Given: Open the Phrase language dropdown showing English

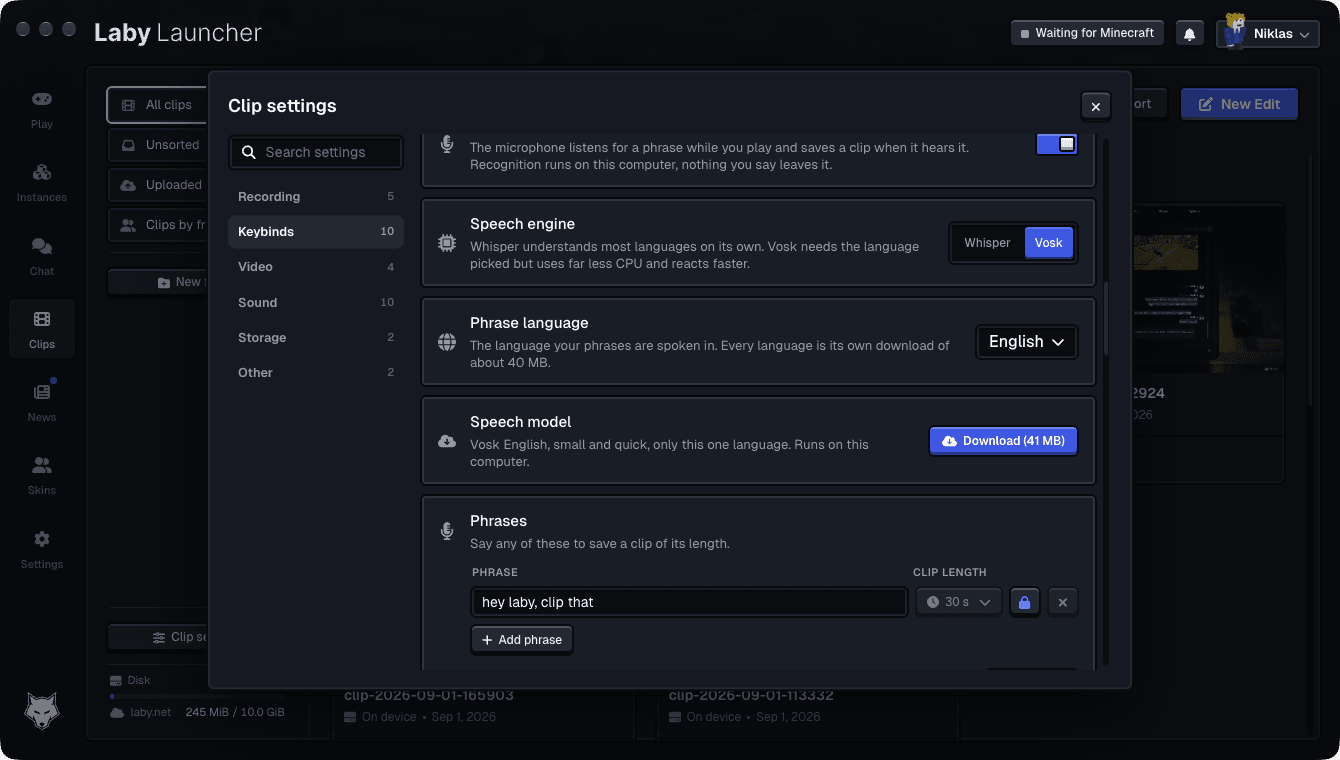Looking at the screenshot, I should (x=1027, y=342).
